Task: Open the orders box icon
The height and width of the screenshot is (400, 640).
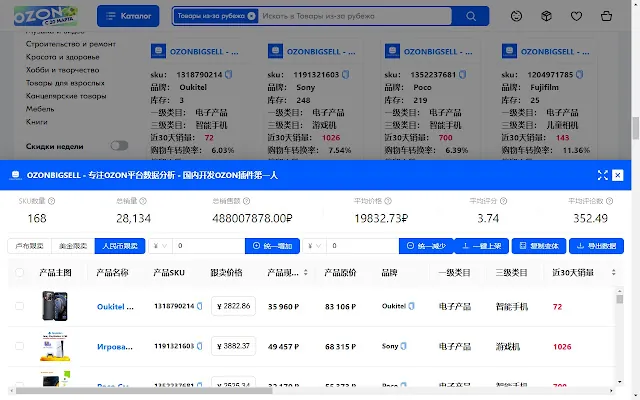Action: 546,16
